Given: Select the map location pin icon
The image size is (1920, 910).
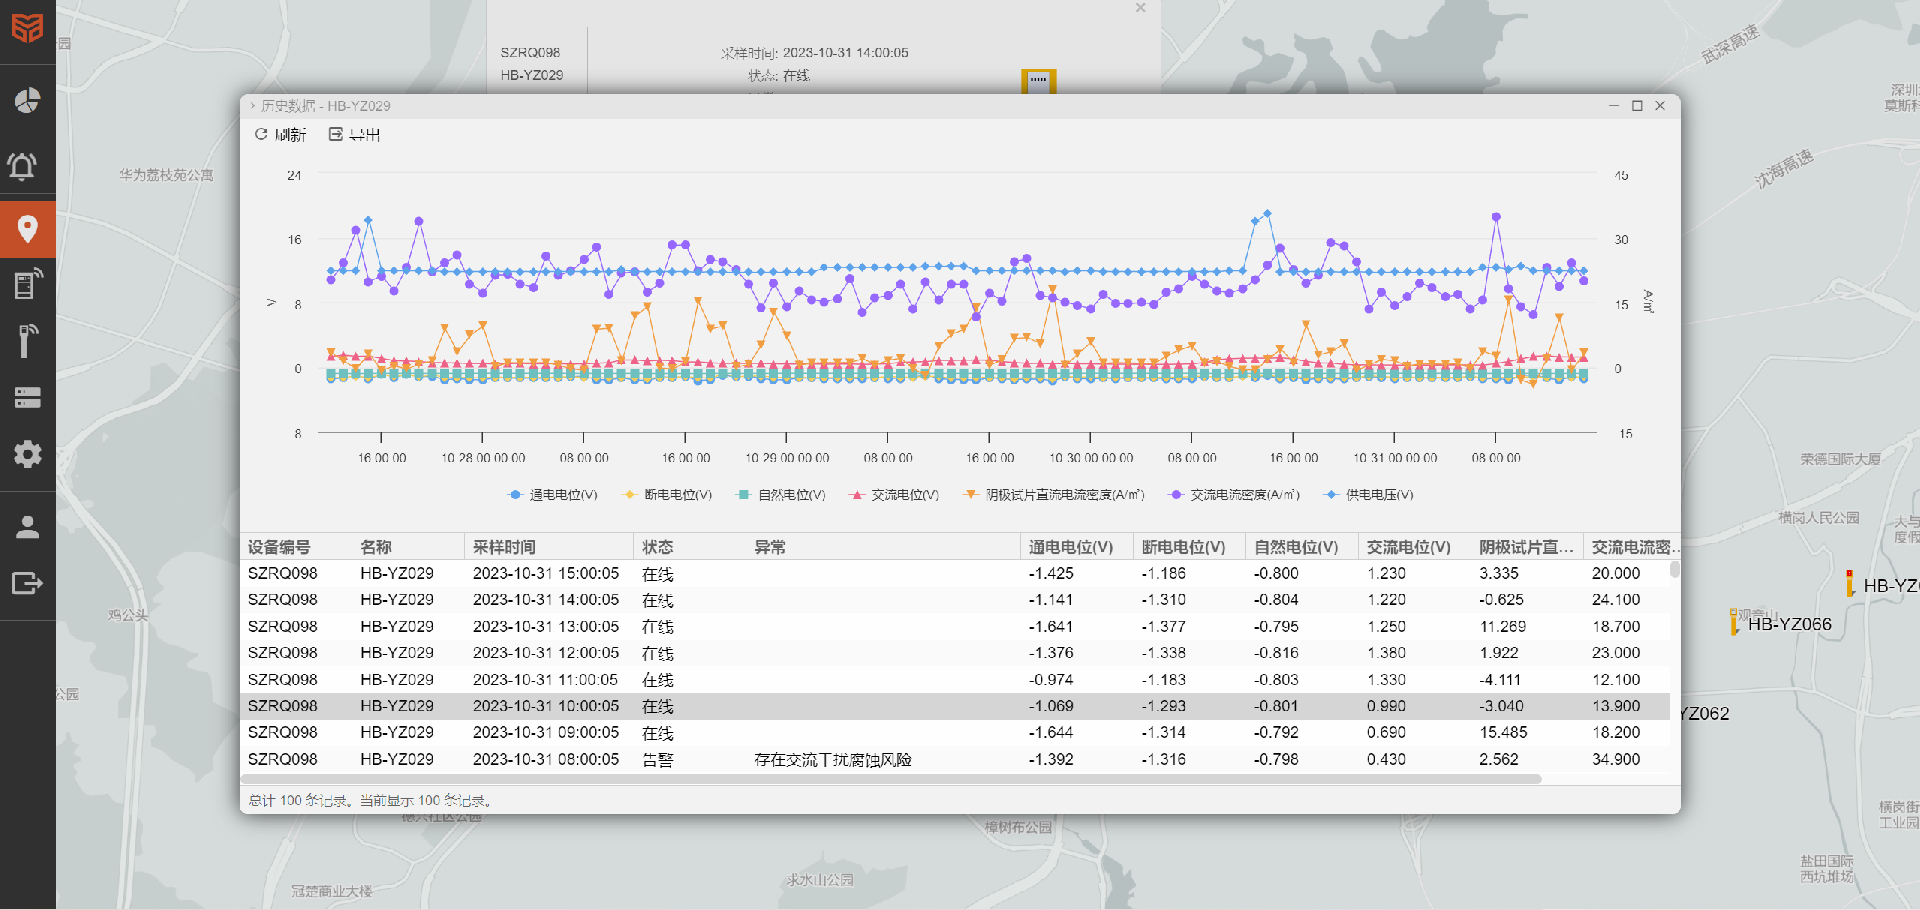Looking at the screenshot, I should 27,229.
